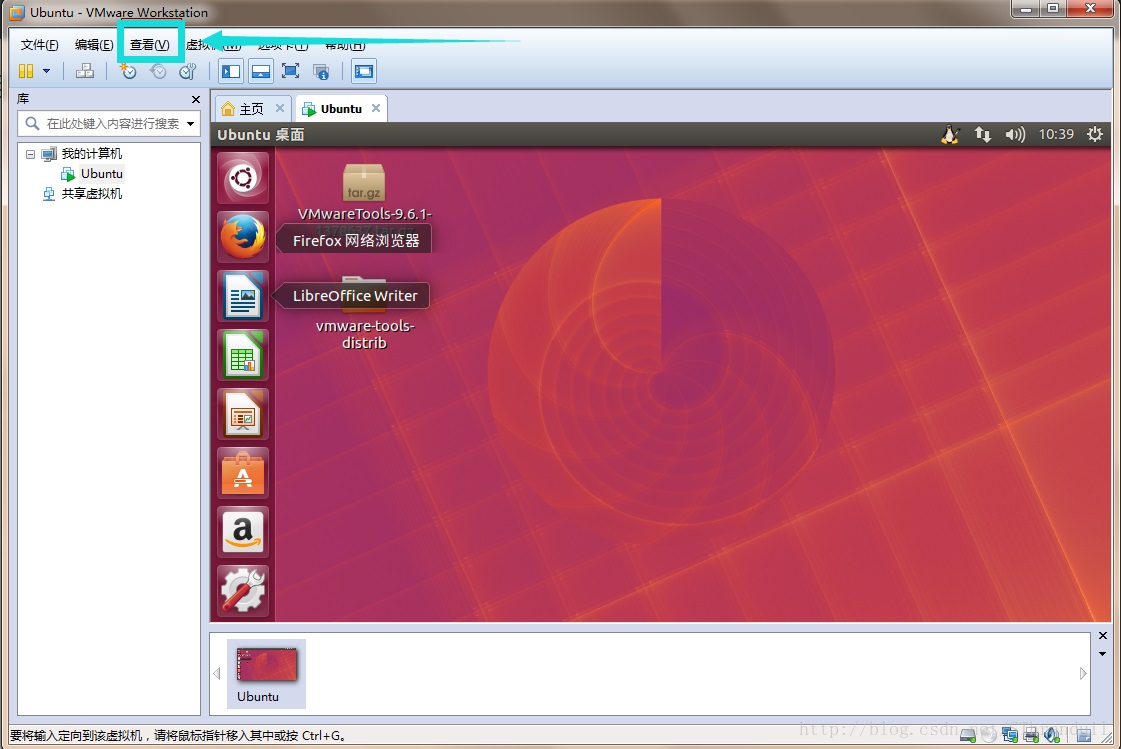Image resolution: width=1121 pixels, height=749 pixels.
Task: Switch to the 主页 tab
Action: (247, 108)
